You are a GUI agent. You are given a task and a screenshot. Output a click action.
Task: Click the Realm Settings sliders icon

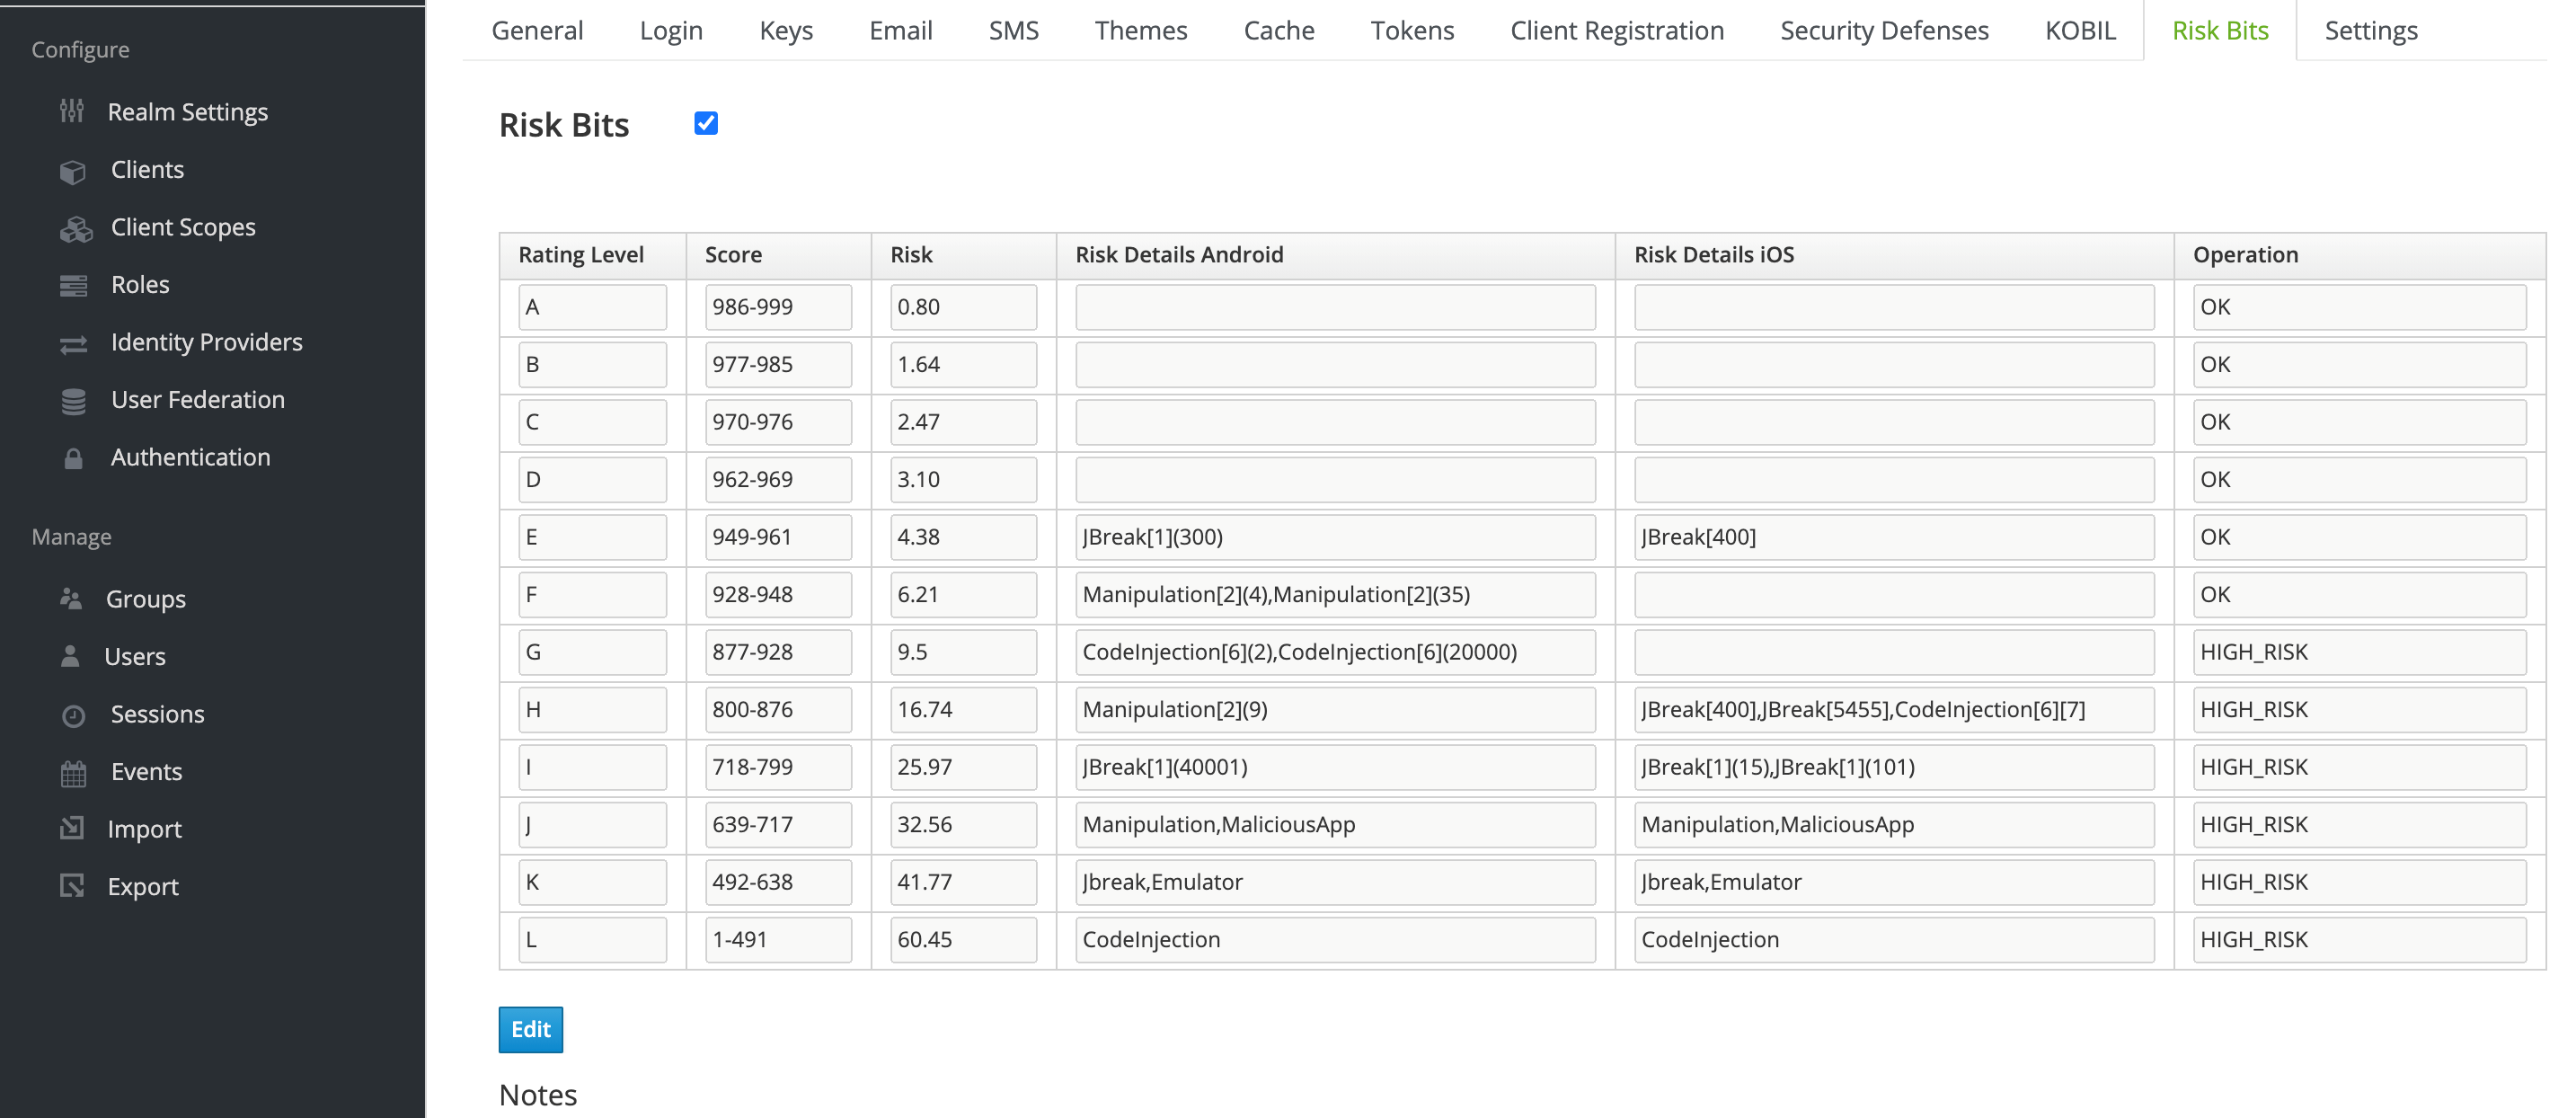point(72,111)
